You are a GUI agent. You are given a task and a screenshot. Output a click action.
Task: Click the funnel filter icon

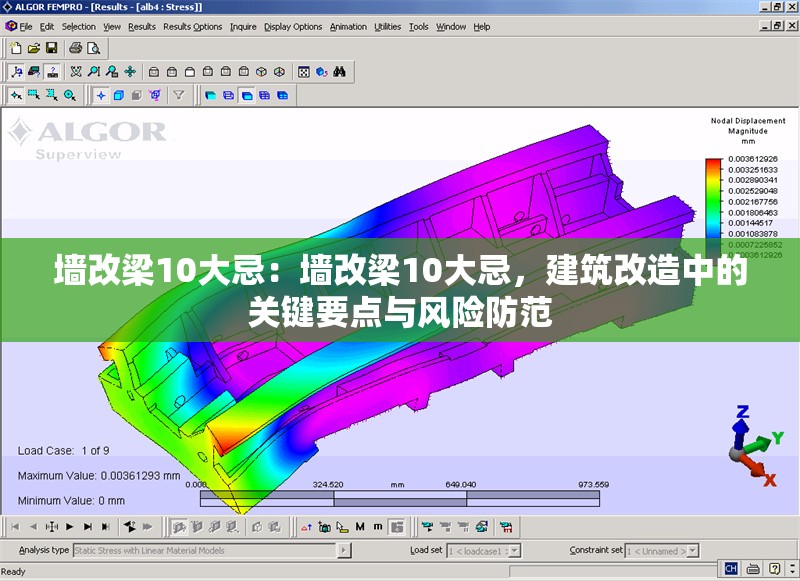coord(179,96)
